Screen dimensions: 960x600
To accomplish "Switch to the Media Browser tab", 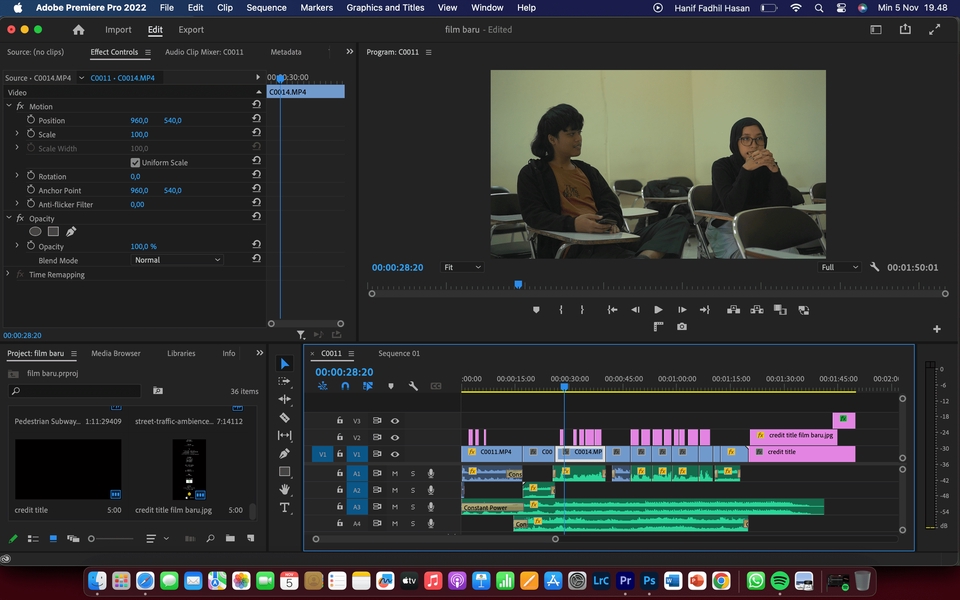I will coord(116,353).
